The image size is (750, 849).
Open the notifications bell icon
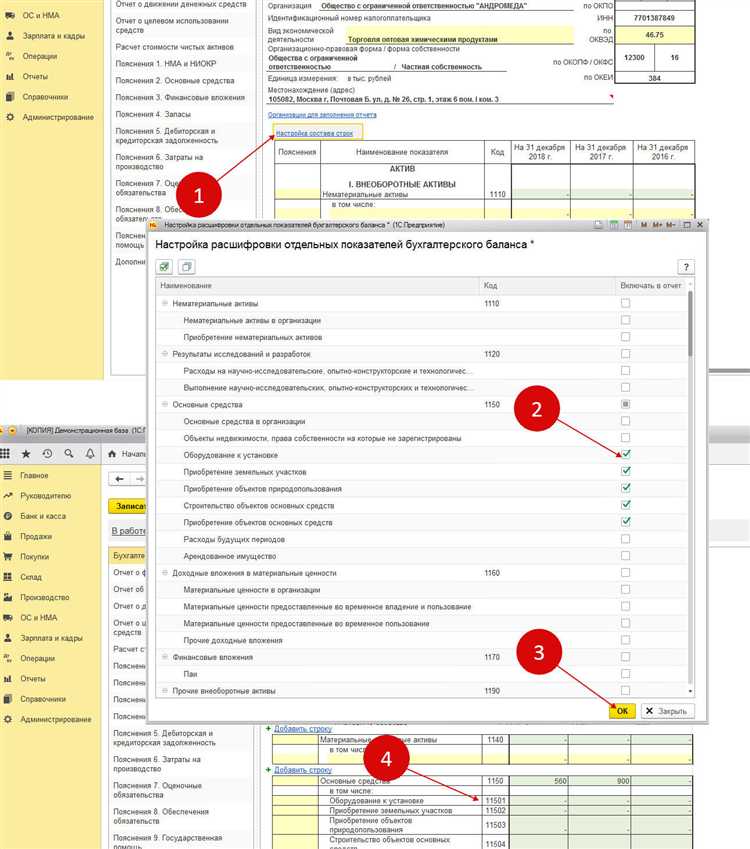(x=90, y=454)
